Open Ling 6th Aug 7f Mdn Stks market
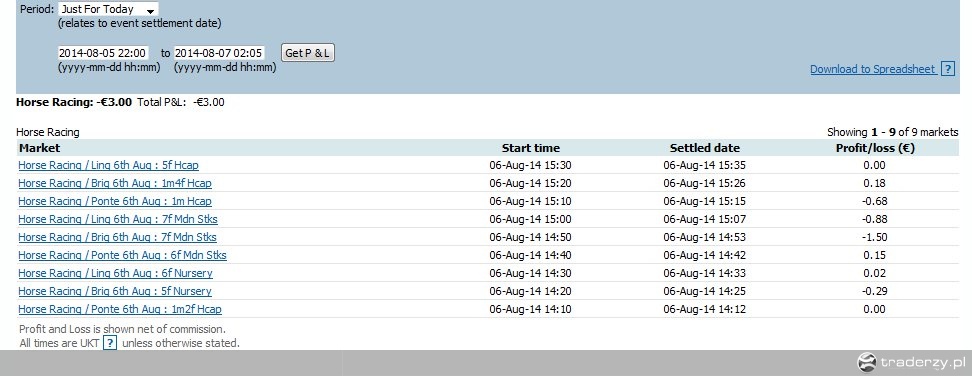972x376 pixels. pos(118,219)
